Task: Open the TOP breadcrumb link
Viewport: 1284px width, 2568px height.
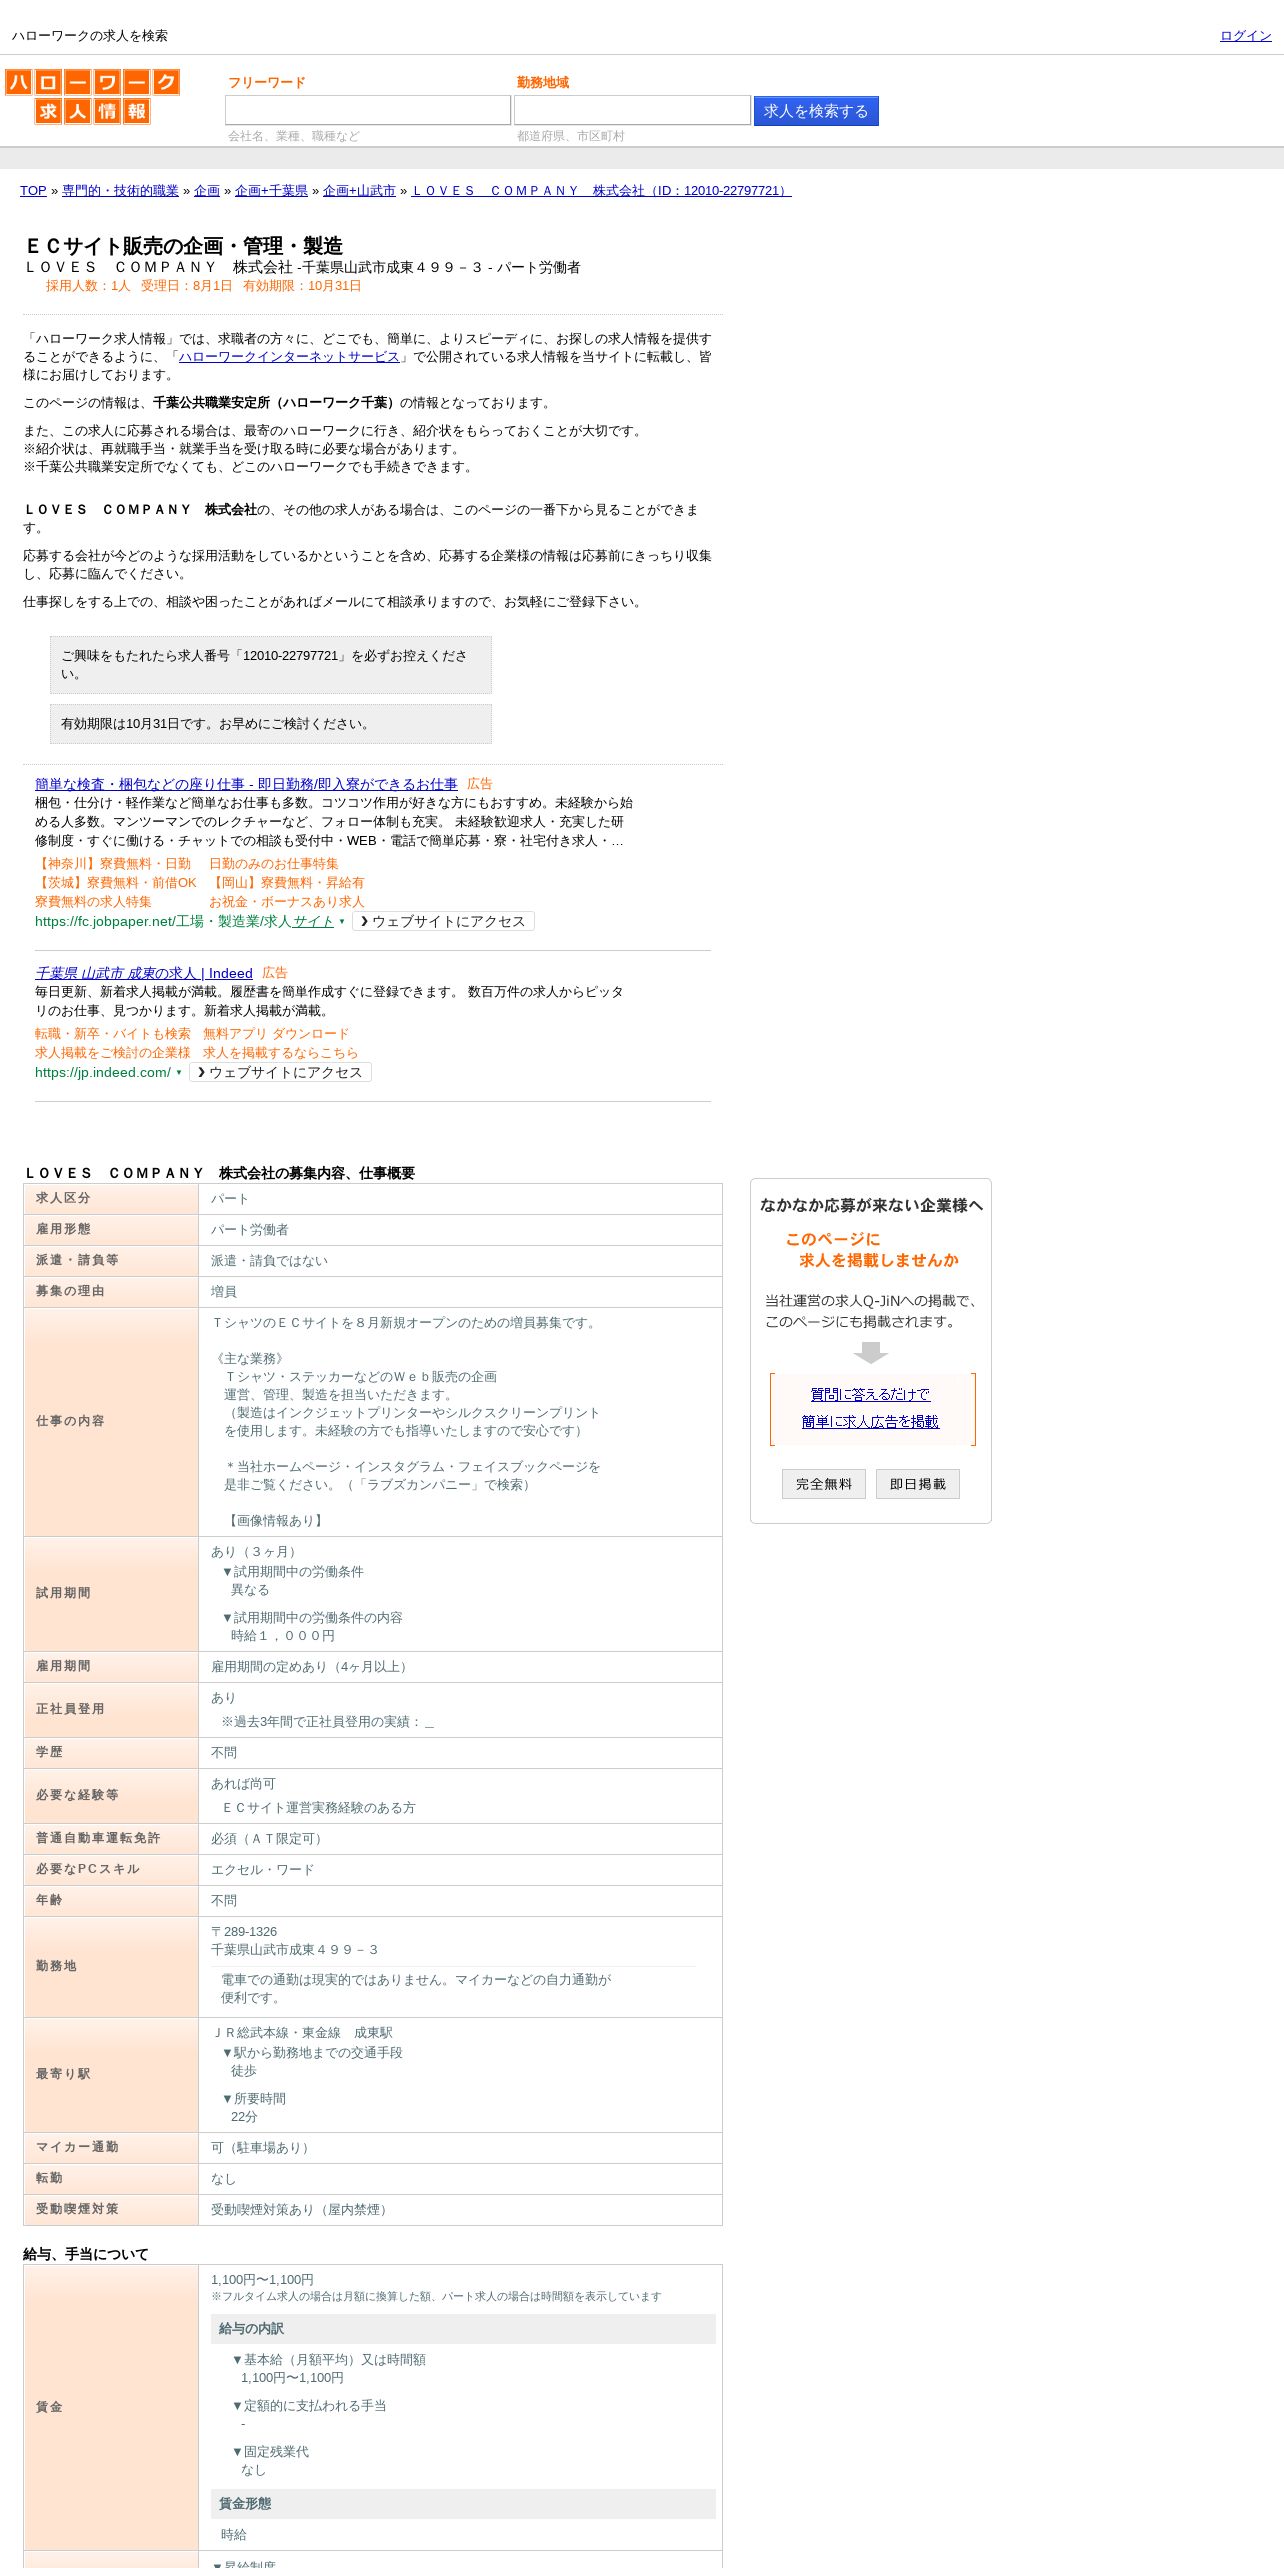Action: [33, 191]
